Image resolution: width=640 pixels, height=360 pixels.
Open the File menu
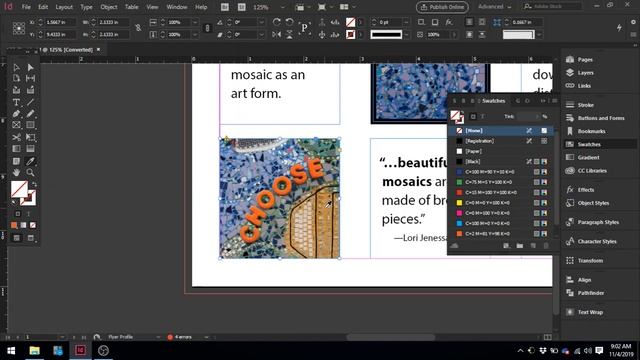[26, 7]
